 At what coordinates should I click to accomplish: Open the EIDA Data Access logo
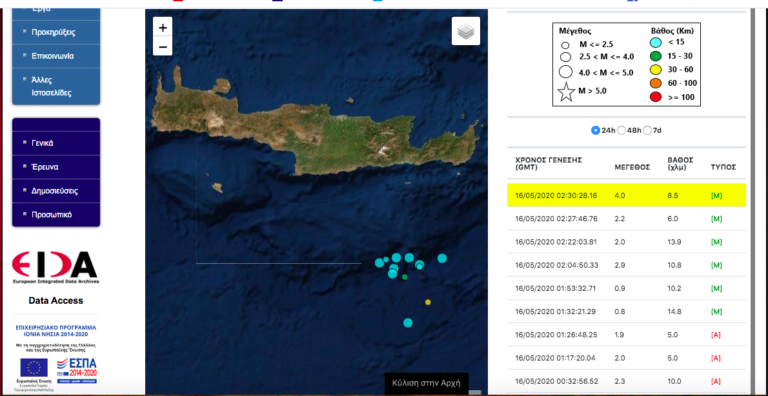(55, 268)
